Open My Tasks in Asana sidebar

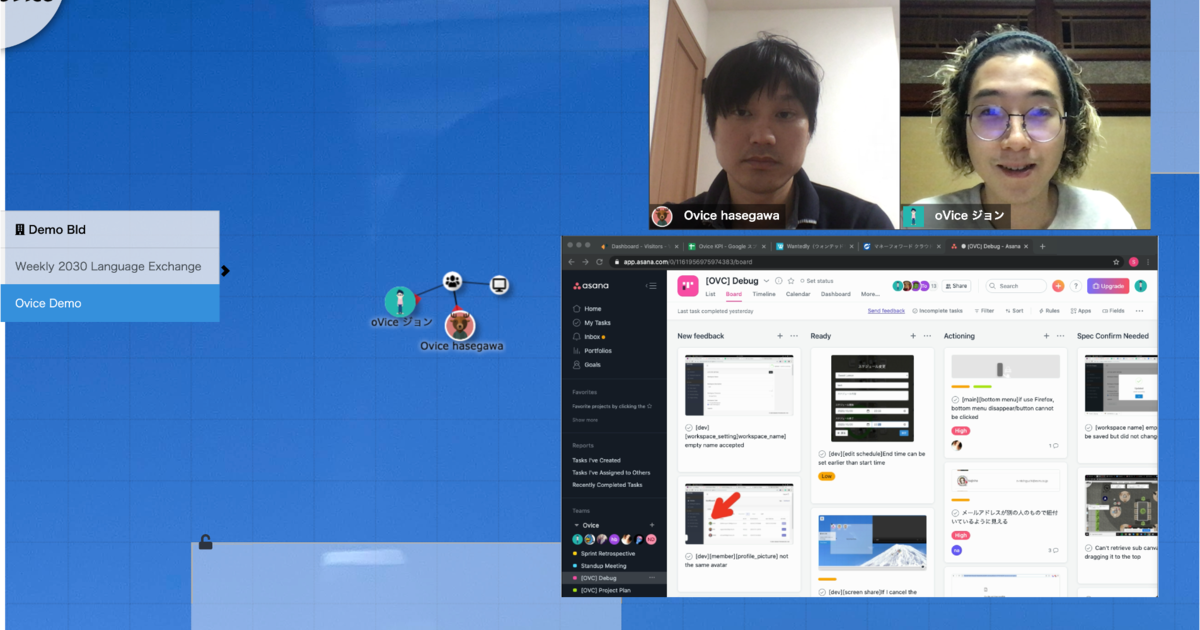pos(590,323)
